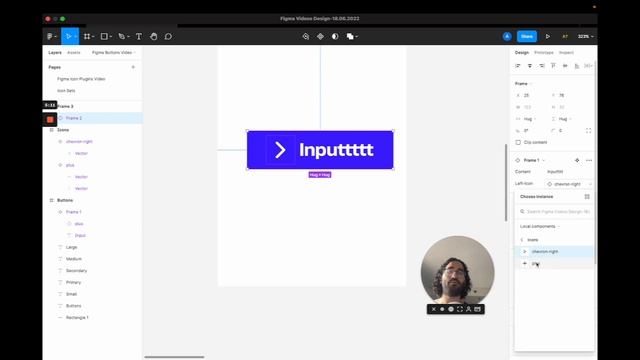The width and height of the screenshot is (640, 360).
Task: Switch to Prototype tab
Action: pos(544,53)
